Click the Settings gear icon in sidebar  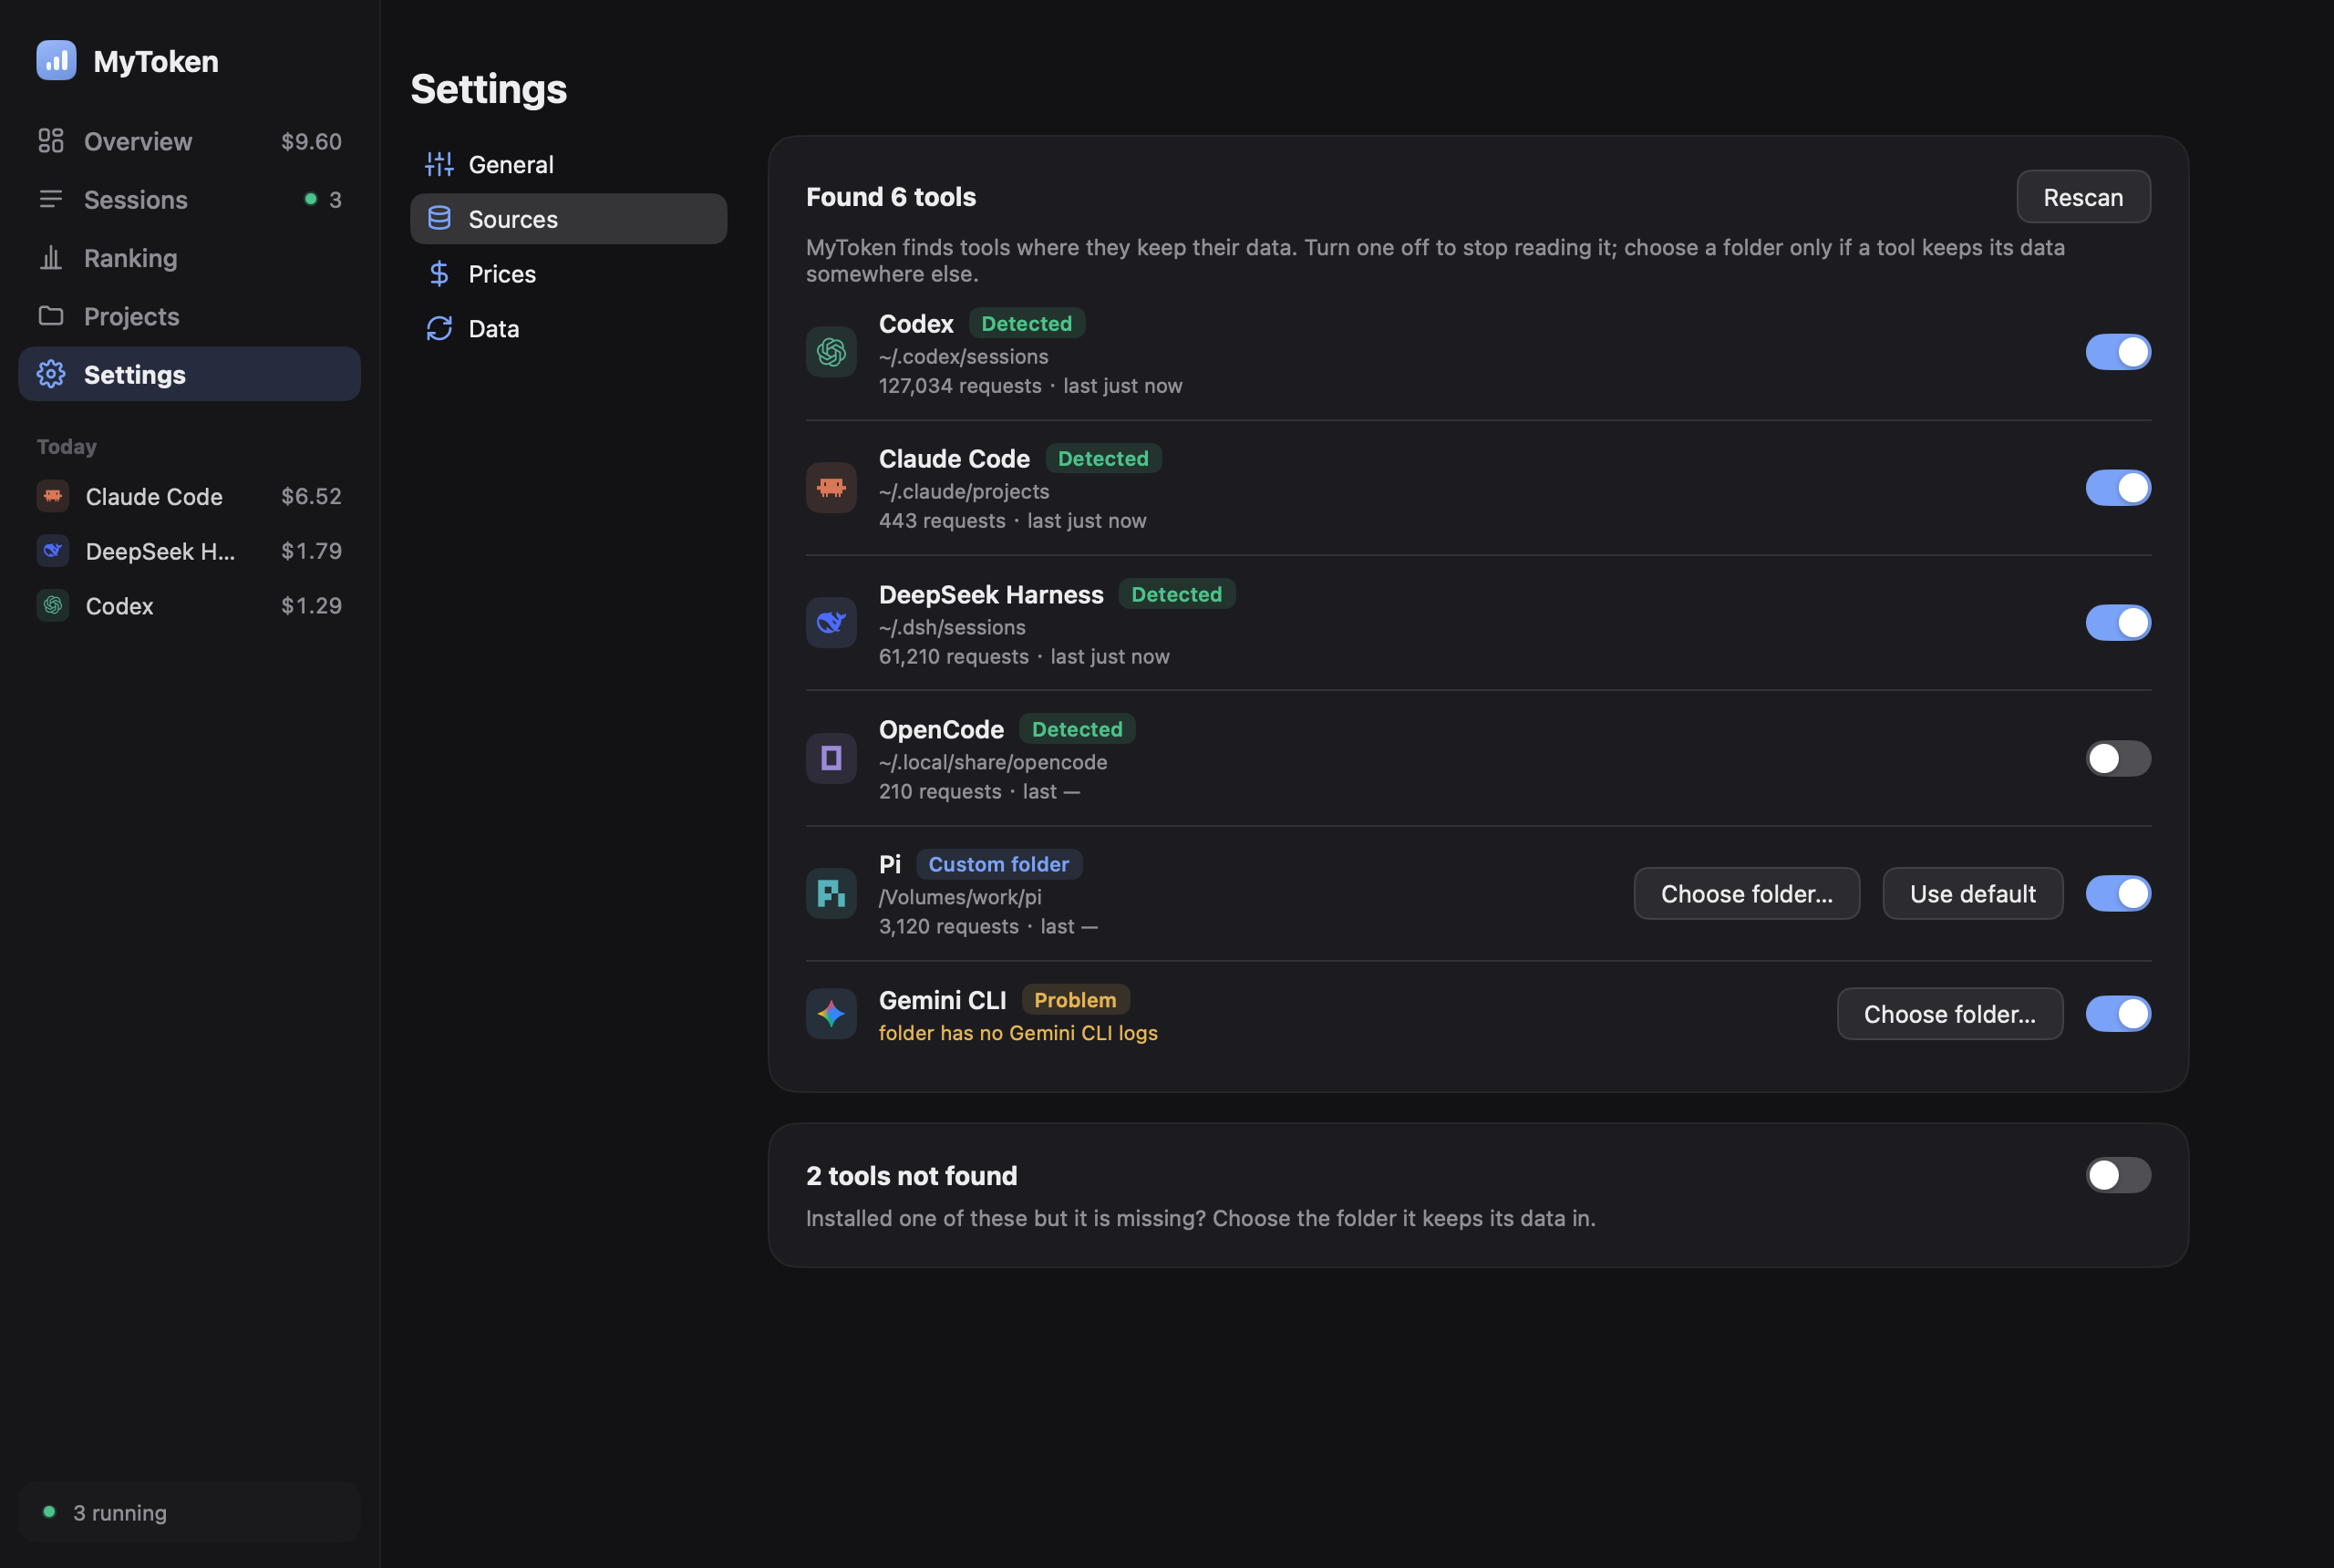pos(51,374)
